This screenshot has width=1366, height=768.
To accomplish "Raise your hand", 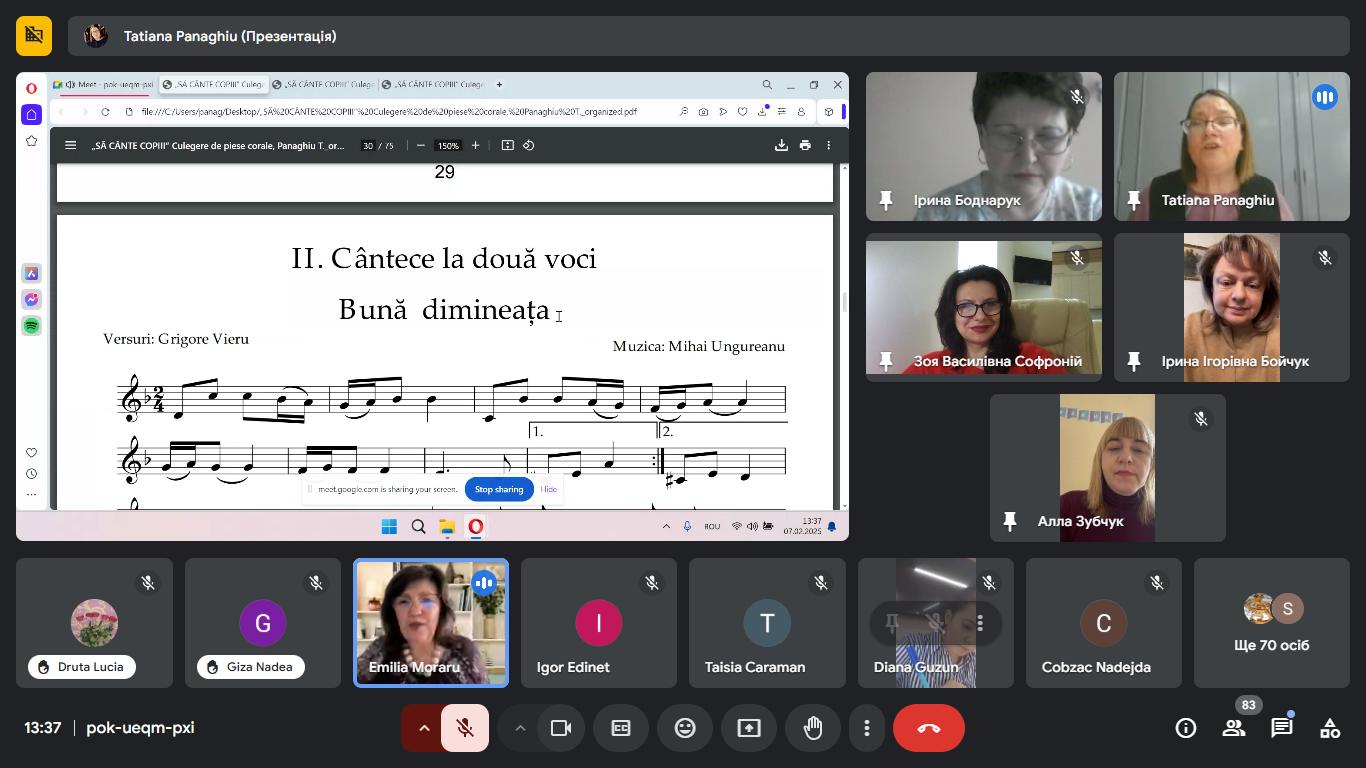I will (x=813, y=728).
